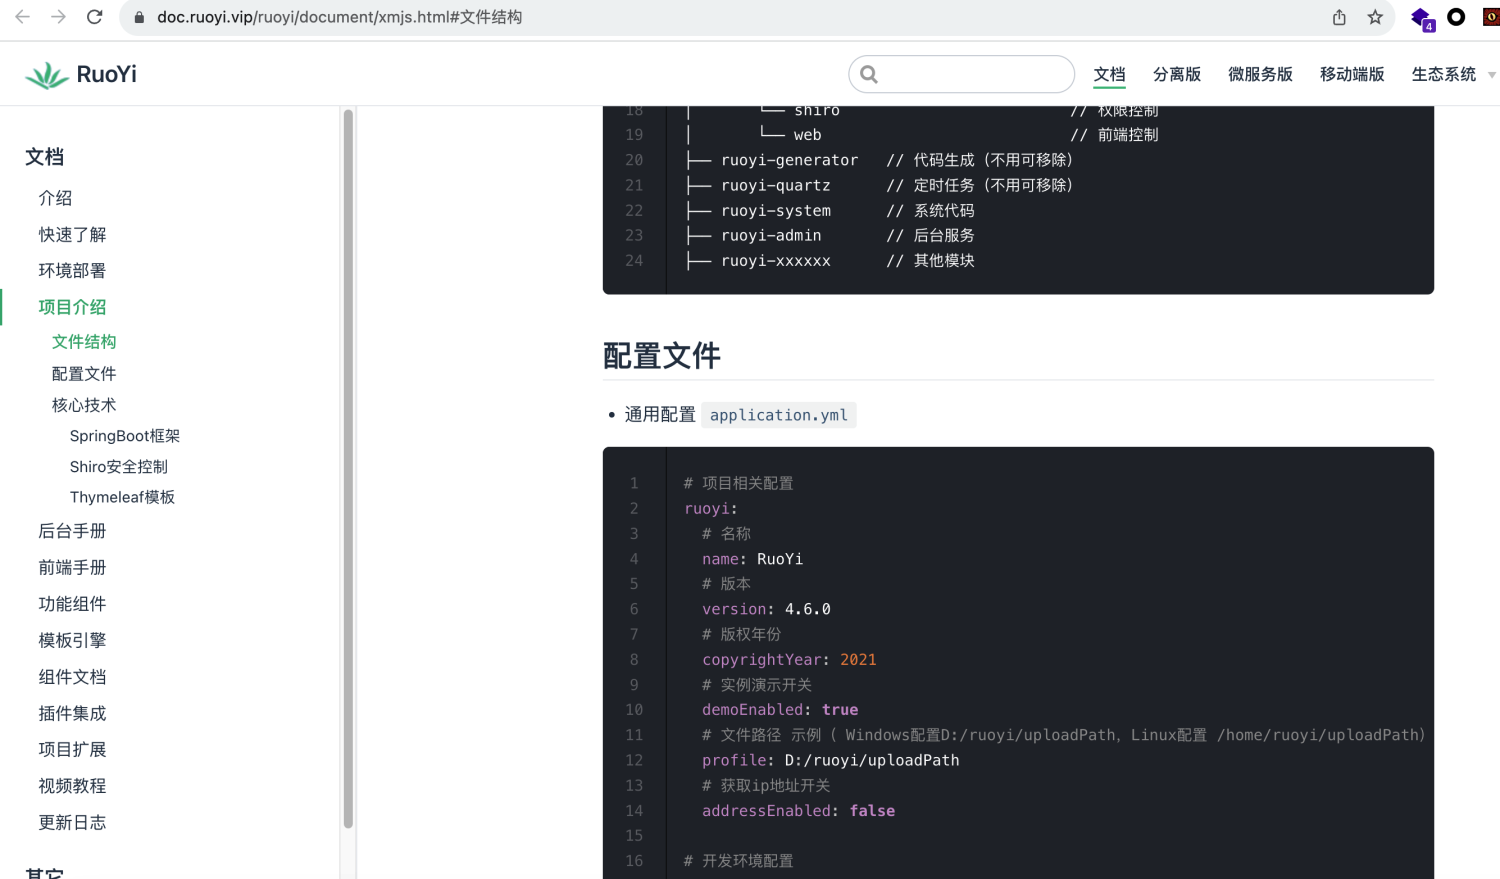The image size is (1500, 879).
Task: Reload the page with refresh icon
Action: (x=95, y=17)
